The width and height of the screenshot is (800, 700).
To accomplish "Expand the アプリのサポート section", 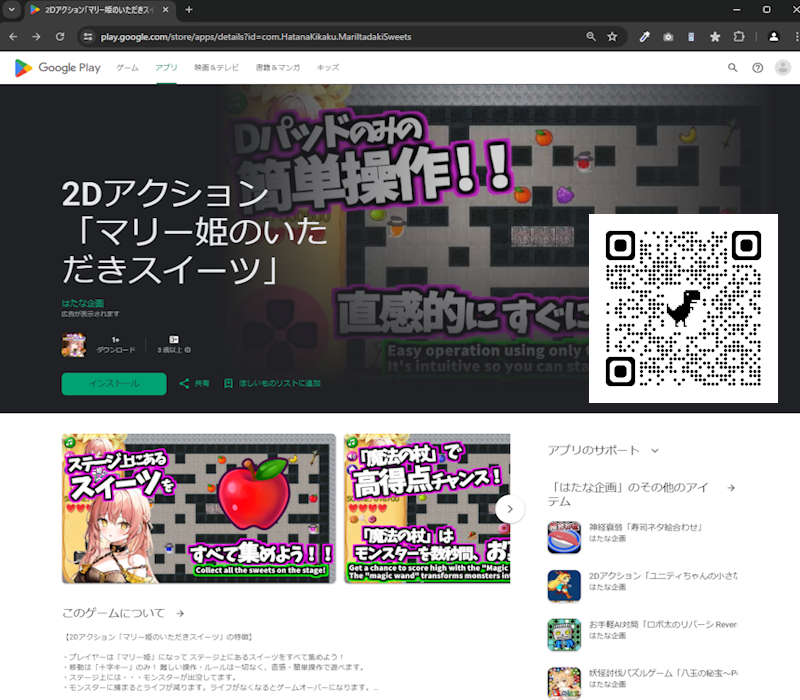I will pyautogui.click(x=655, y=451).
